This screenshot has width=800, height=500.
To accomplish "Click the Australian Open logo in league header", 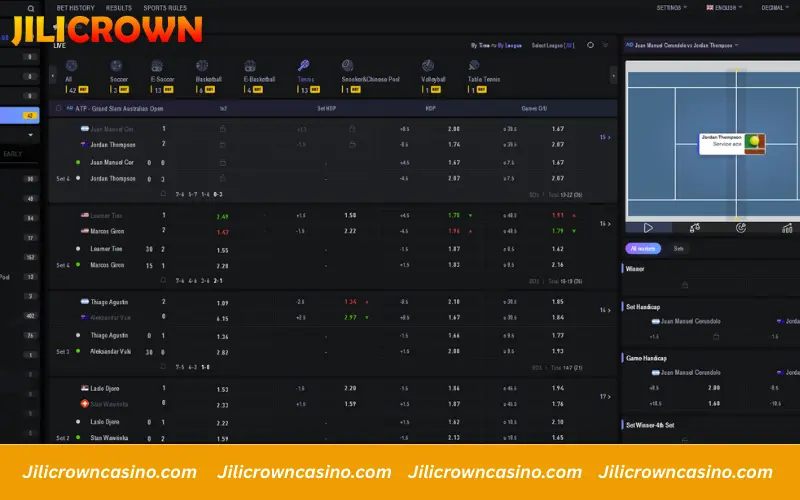I will click(x=70, y=108).
